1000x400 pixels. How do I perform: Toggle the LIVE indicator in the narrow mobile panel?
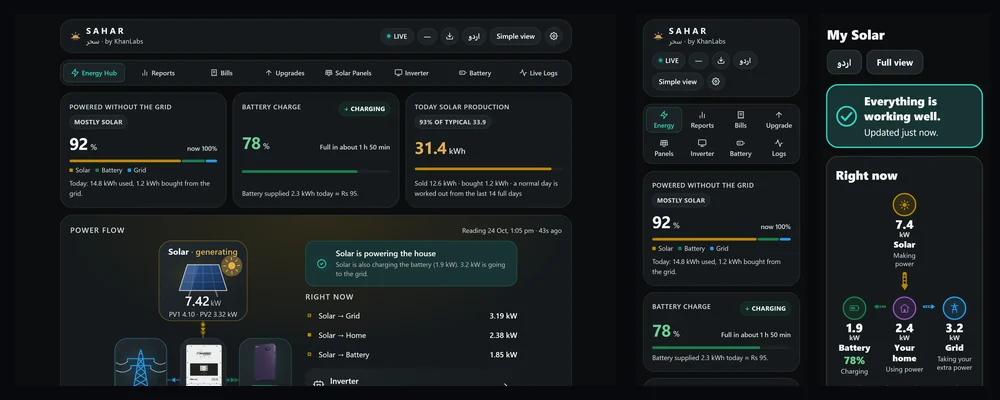(668, 61)
